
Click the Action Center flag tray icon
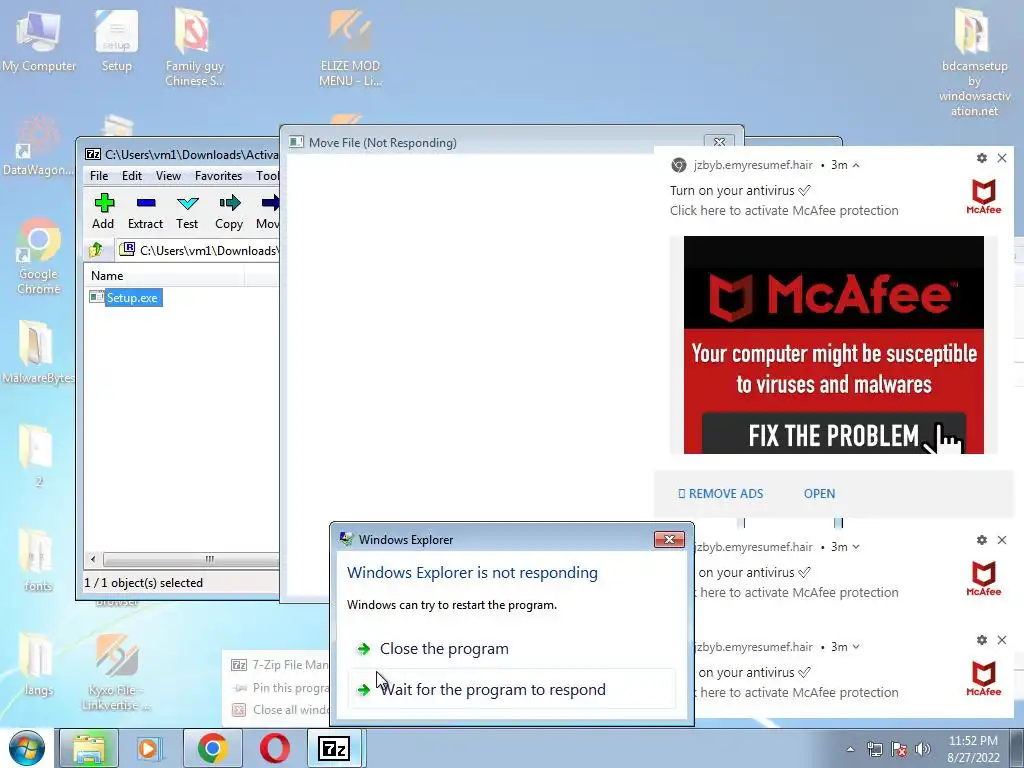(x=899, y=749)
